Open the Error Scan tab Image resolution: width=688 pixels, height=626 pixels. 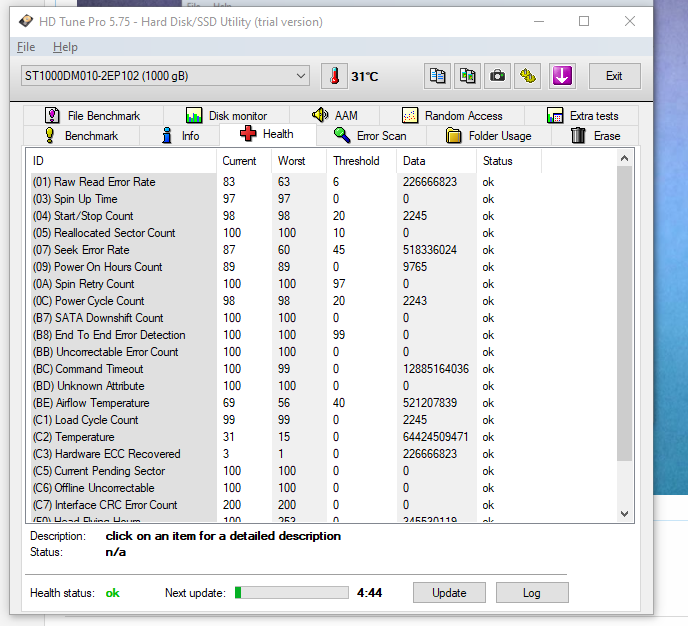(371, 136)
